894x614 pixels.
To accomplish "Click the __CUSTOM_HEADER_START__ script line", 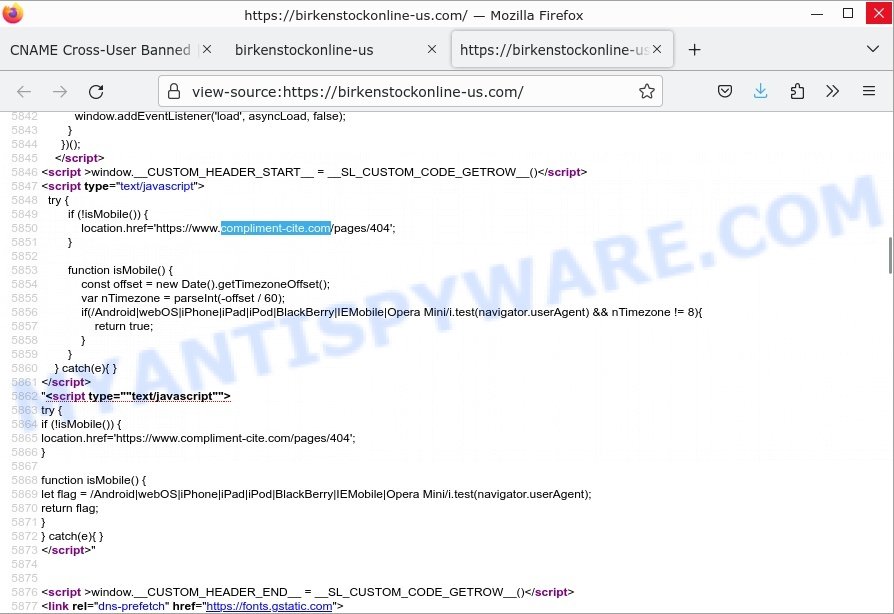I will pos(314,172).
